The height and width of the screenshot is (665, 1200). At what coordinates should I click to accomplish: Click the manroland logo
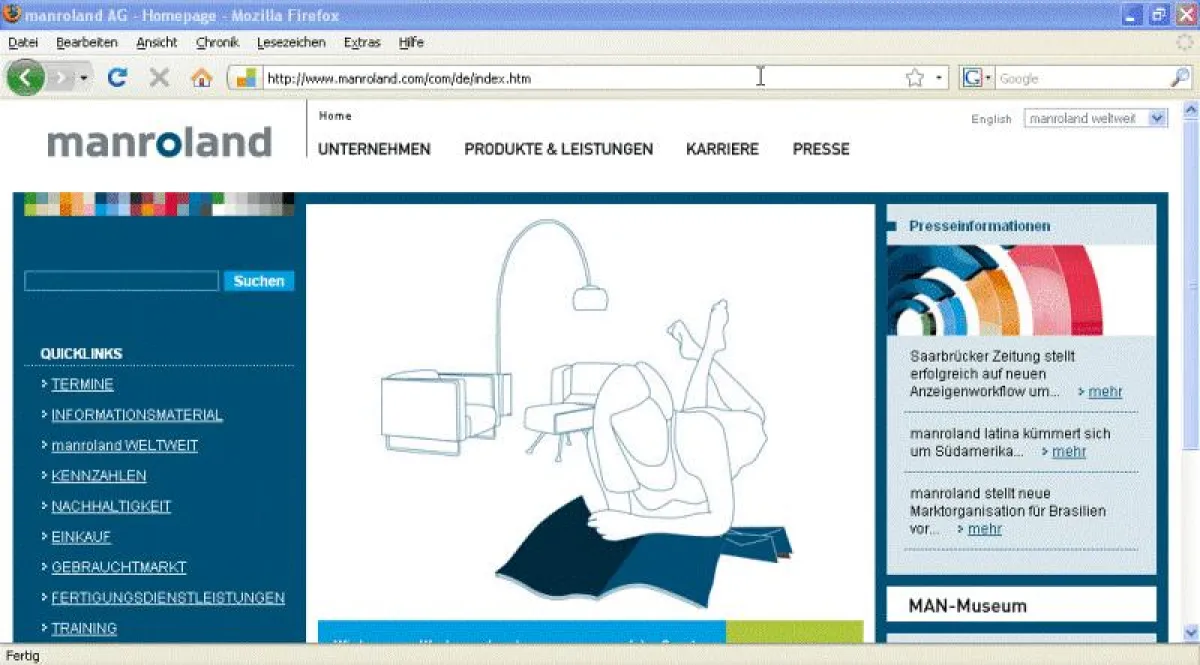[x=159, y=142]
